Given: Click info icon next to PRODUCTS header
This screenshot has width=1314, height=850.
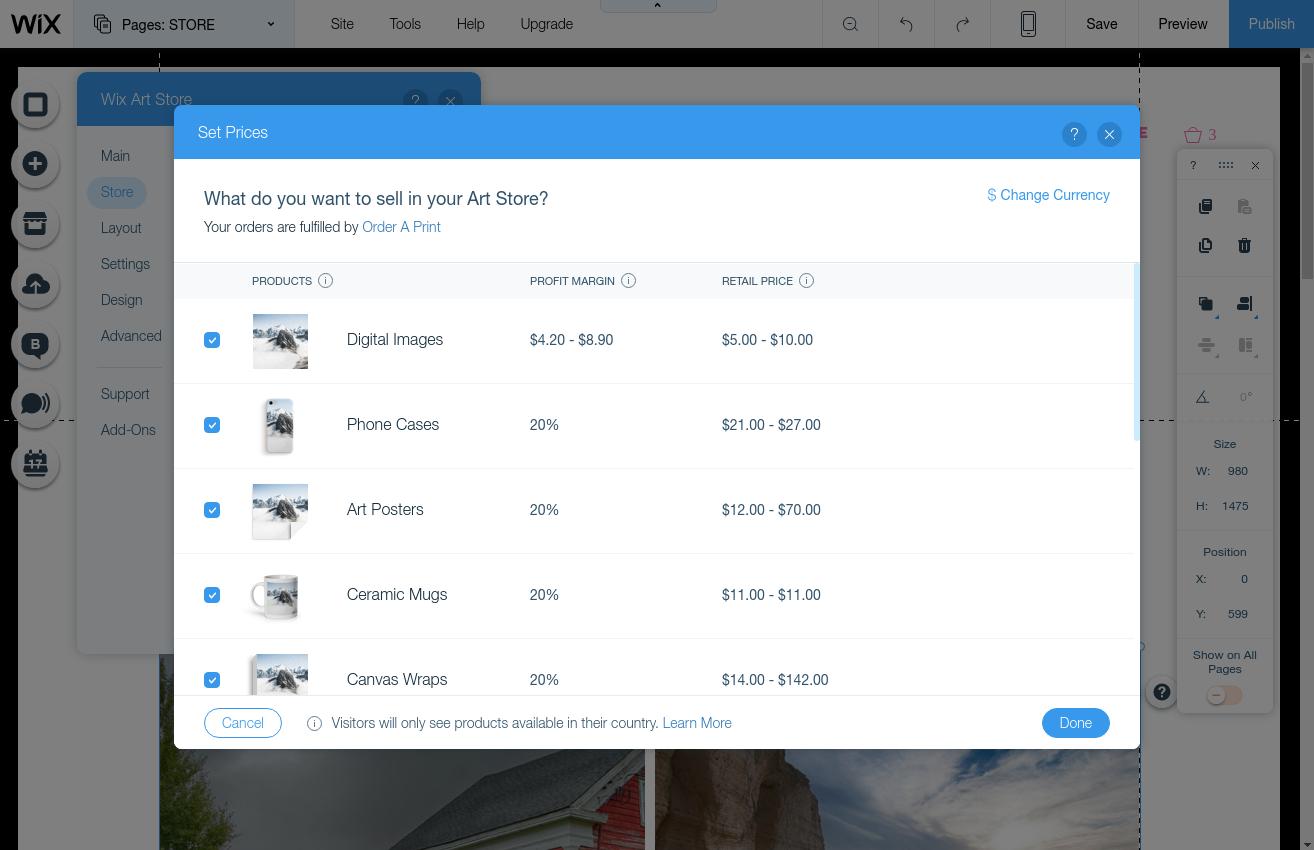Looking at the screenshot, I should 325,281.
